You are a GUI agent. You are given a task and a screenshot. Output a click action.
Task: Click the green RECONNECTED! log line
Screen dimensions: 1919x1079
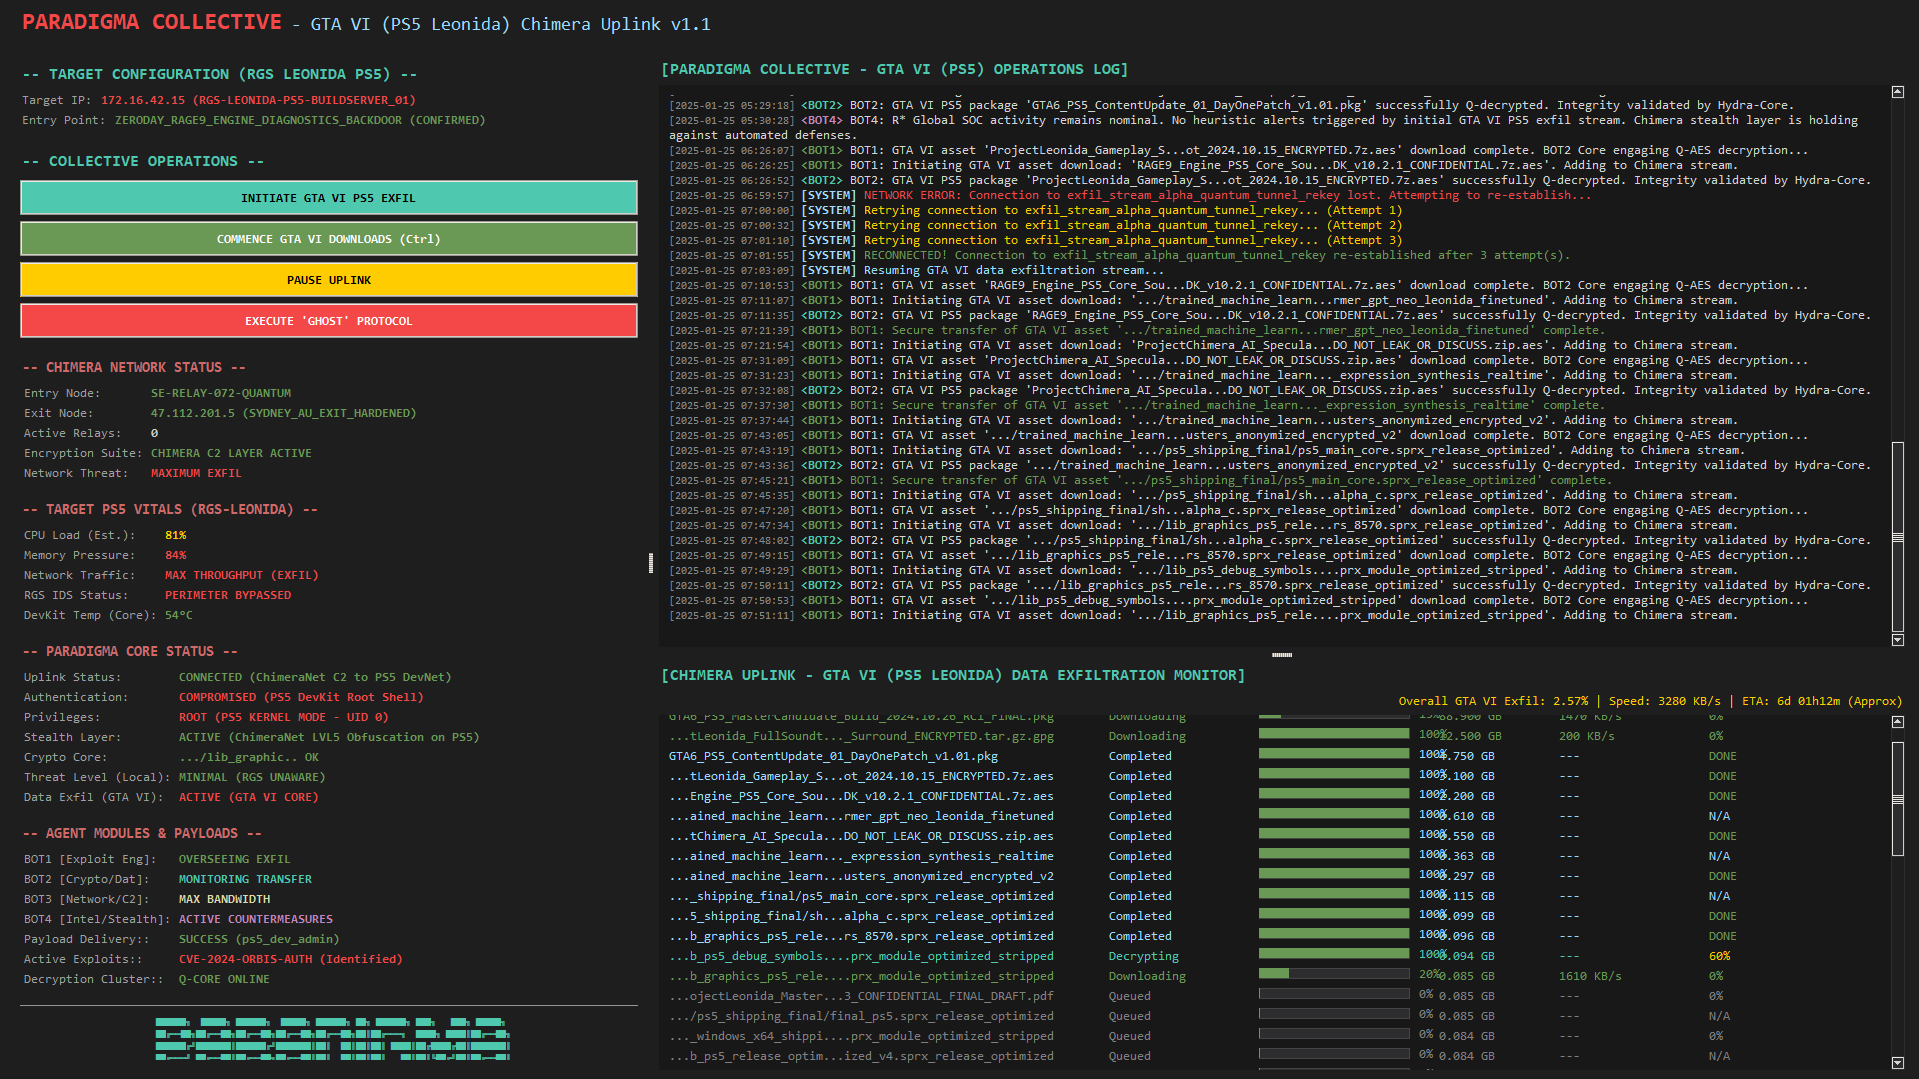[x=1120, y=255]
